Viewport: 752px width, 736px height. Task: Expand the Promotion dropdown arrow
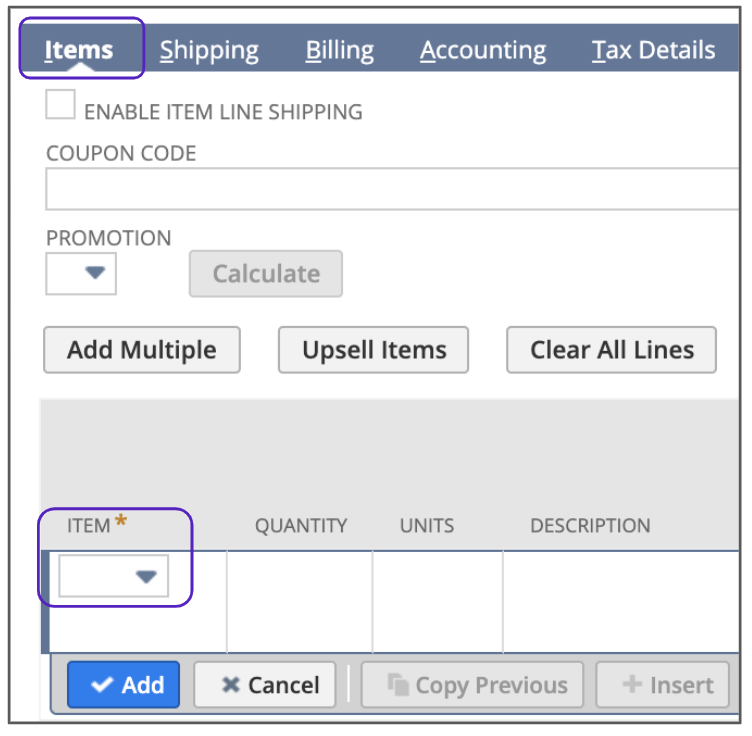coord(95,273)
